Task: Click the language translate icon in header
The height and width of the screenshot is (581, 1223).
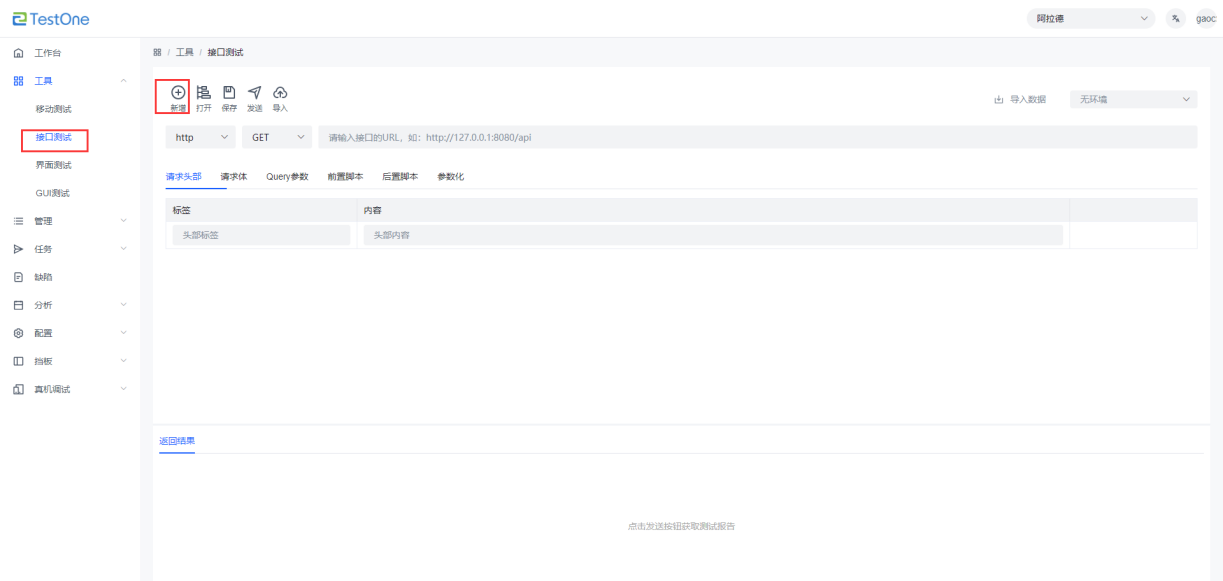Action: point(1176,19)
